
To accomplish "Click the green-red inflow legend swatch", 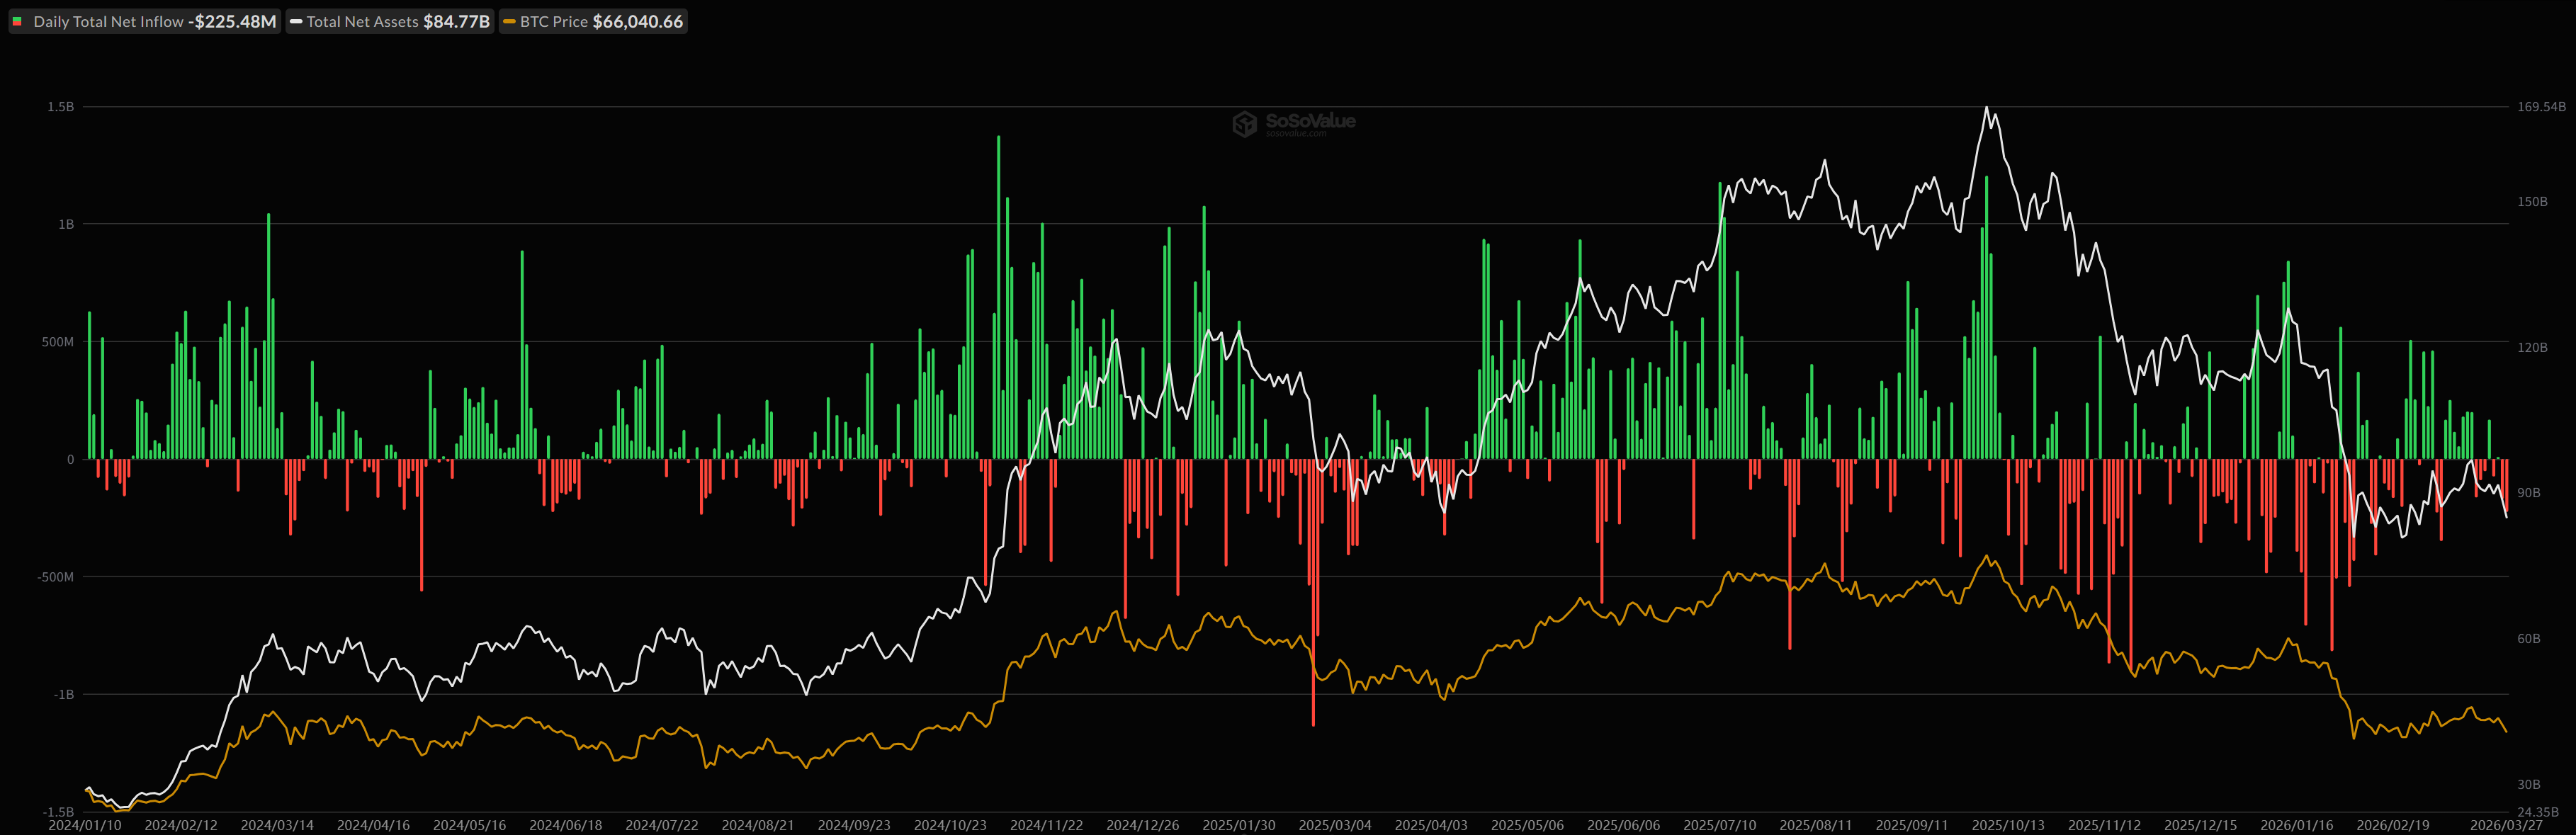I will coord(17,21).
